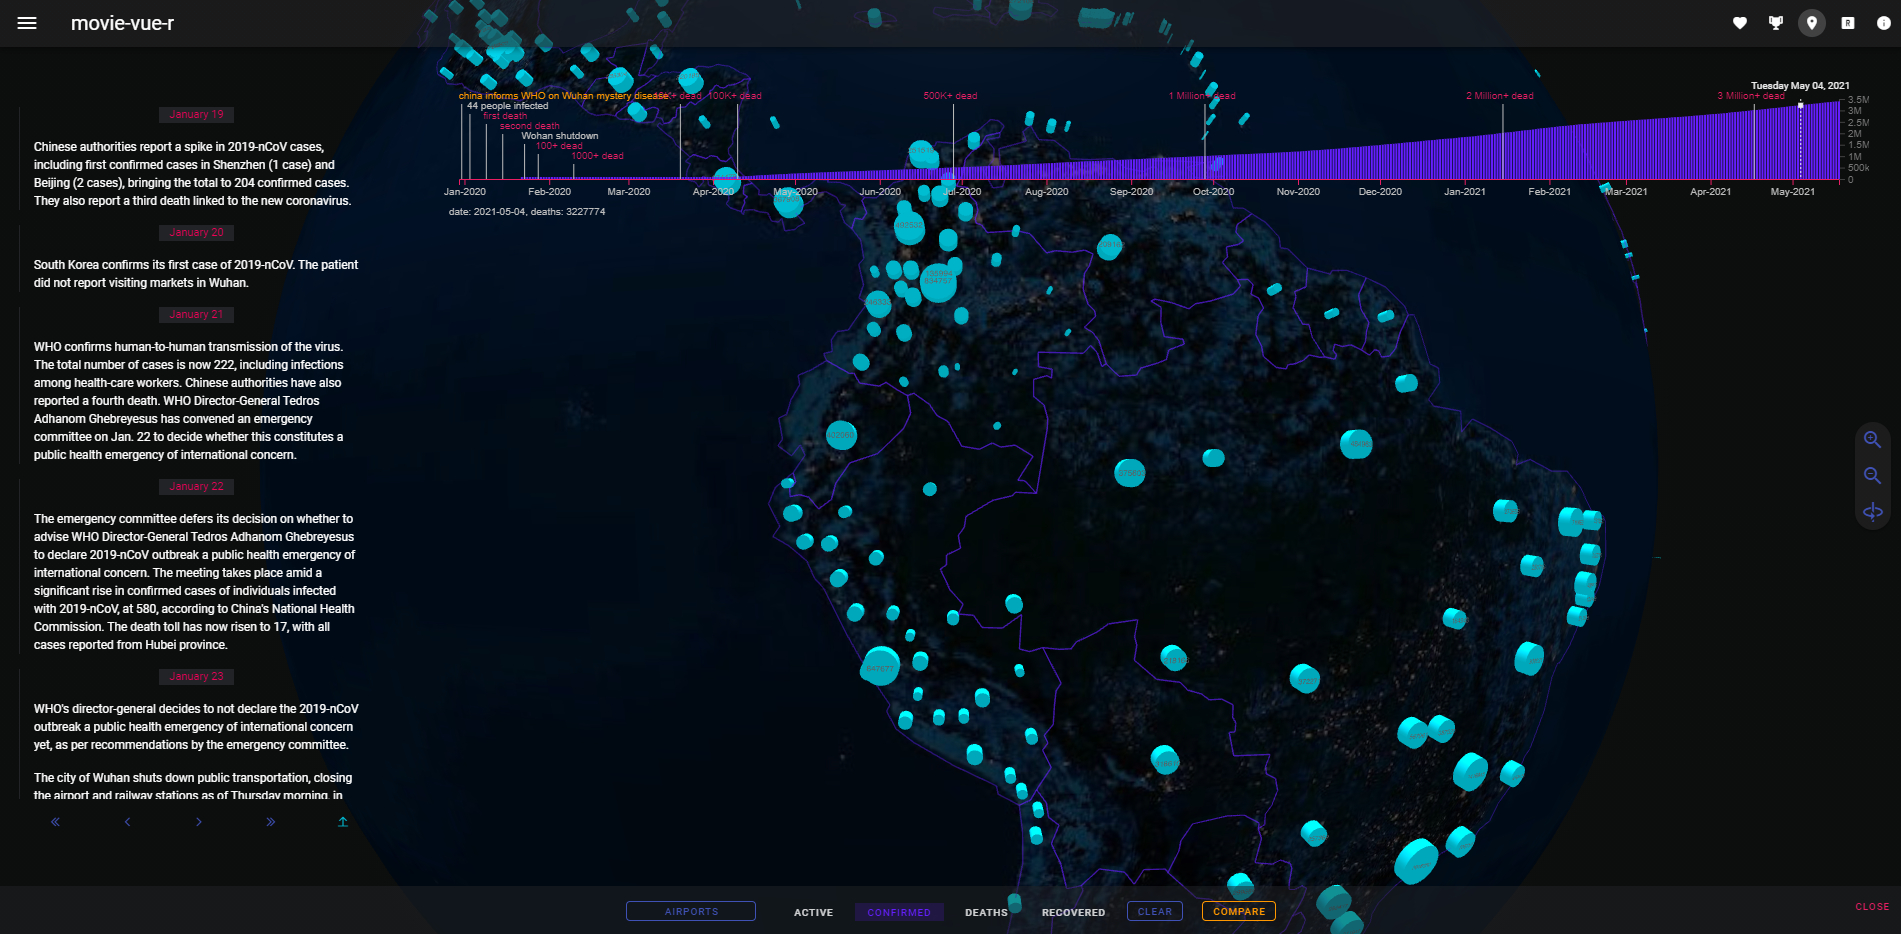
Task: Click the Jan-2021 axis label on chart
Action: 1464,191
